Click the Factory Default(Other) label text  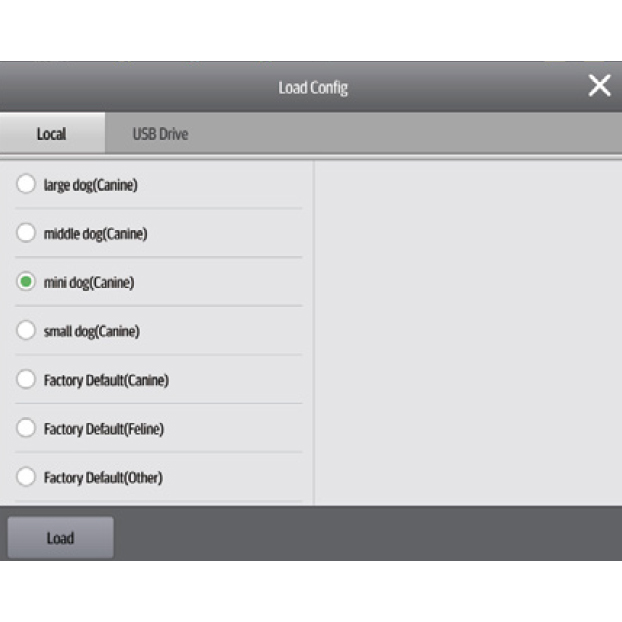(x=103, y=477)
